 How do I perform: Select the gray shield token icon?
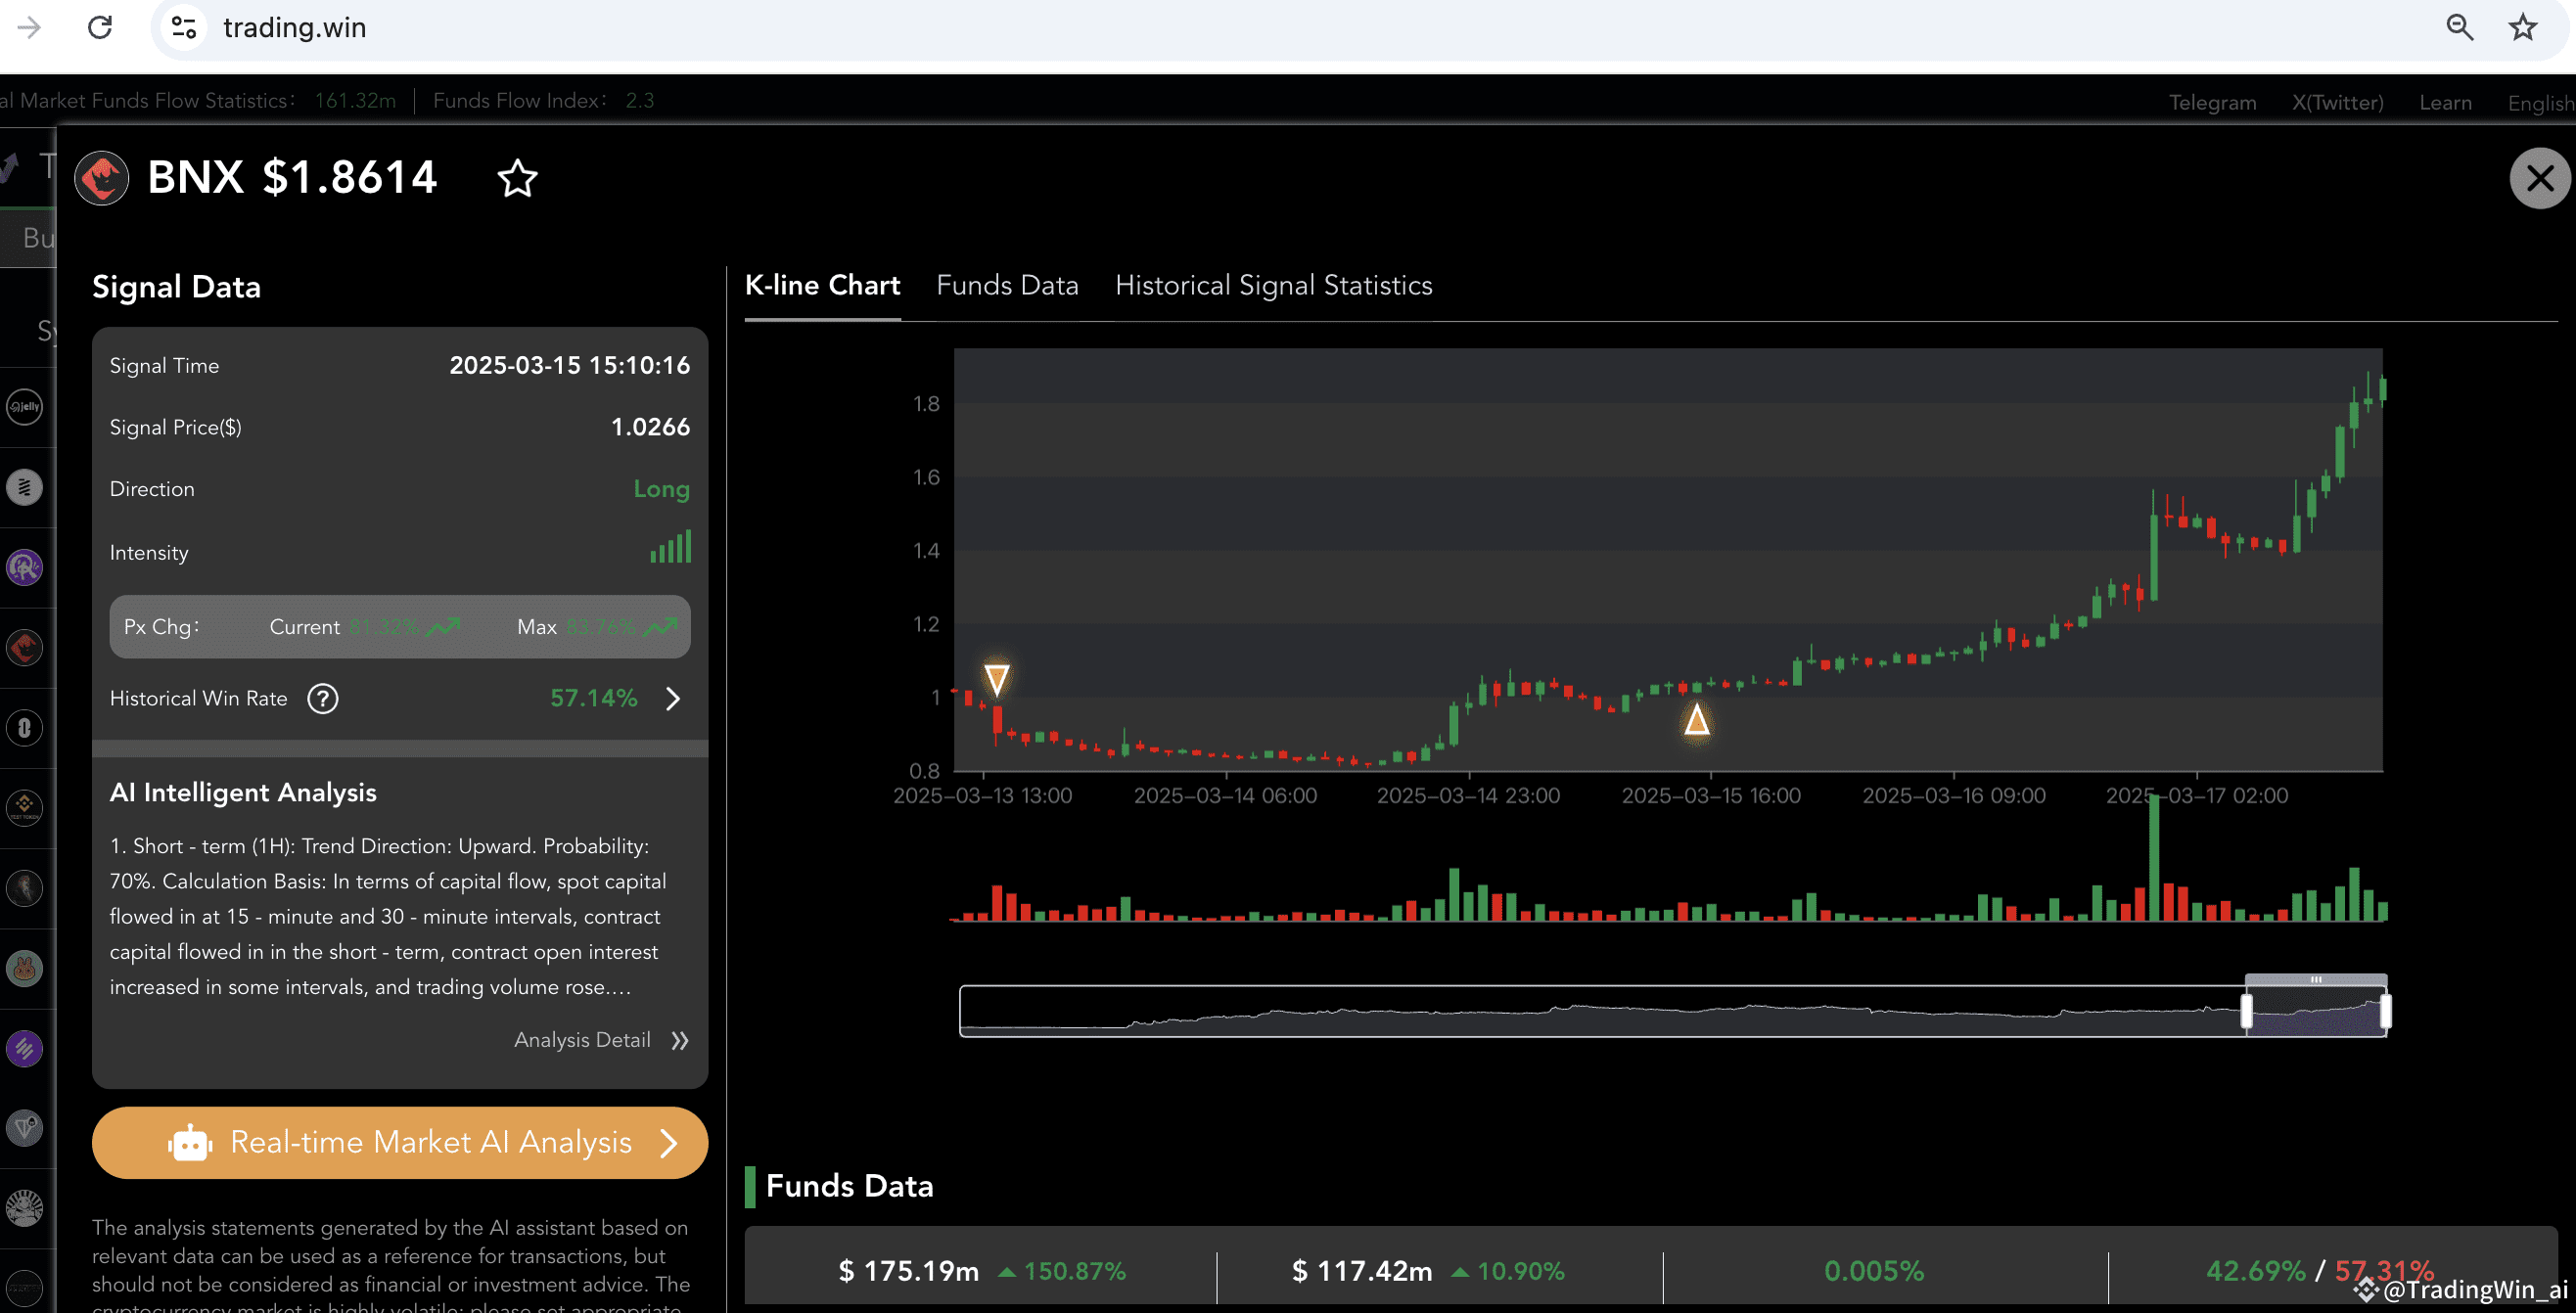[25, 1128]
